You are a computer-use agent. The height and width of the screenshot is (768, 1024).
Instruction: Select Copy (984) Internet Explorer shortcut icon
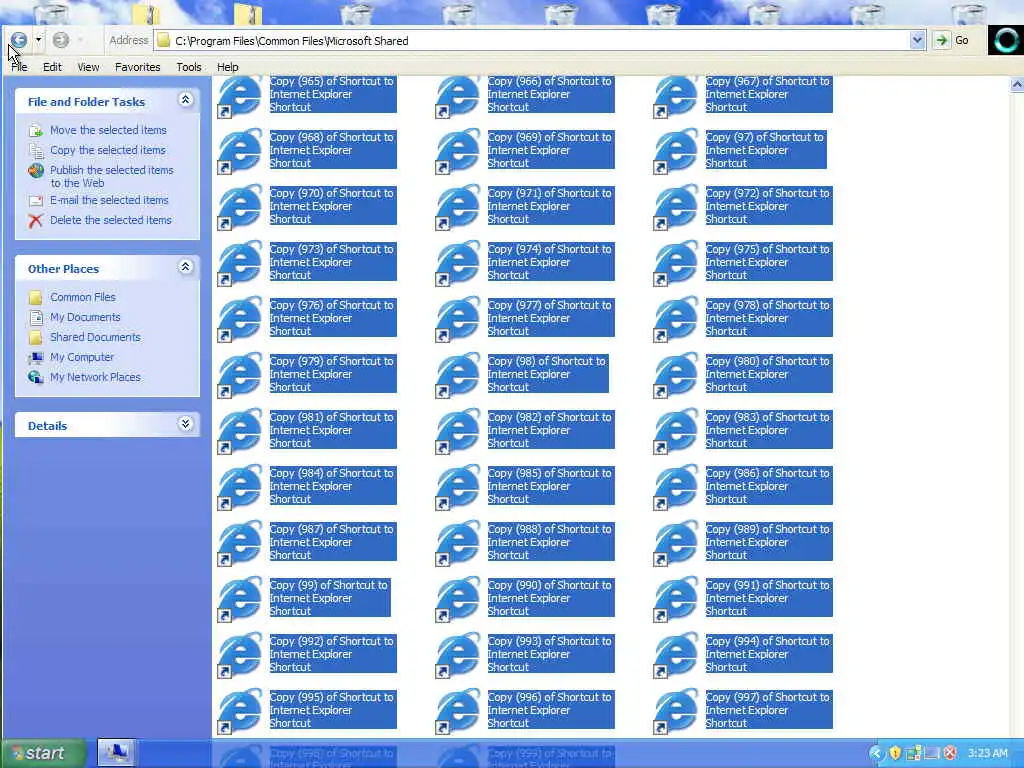[240, 488]
